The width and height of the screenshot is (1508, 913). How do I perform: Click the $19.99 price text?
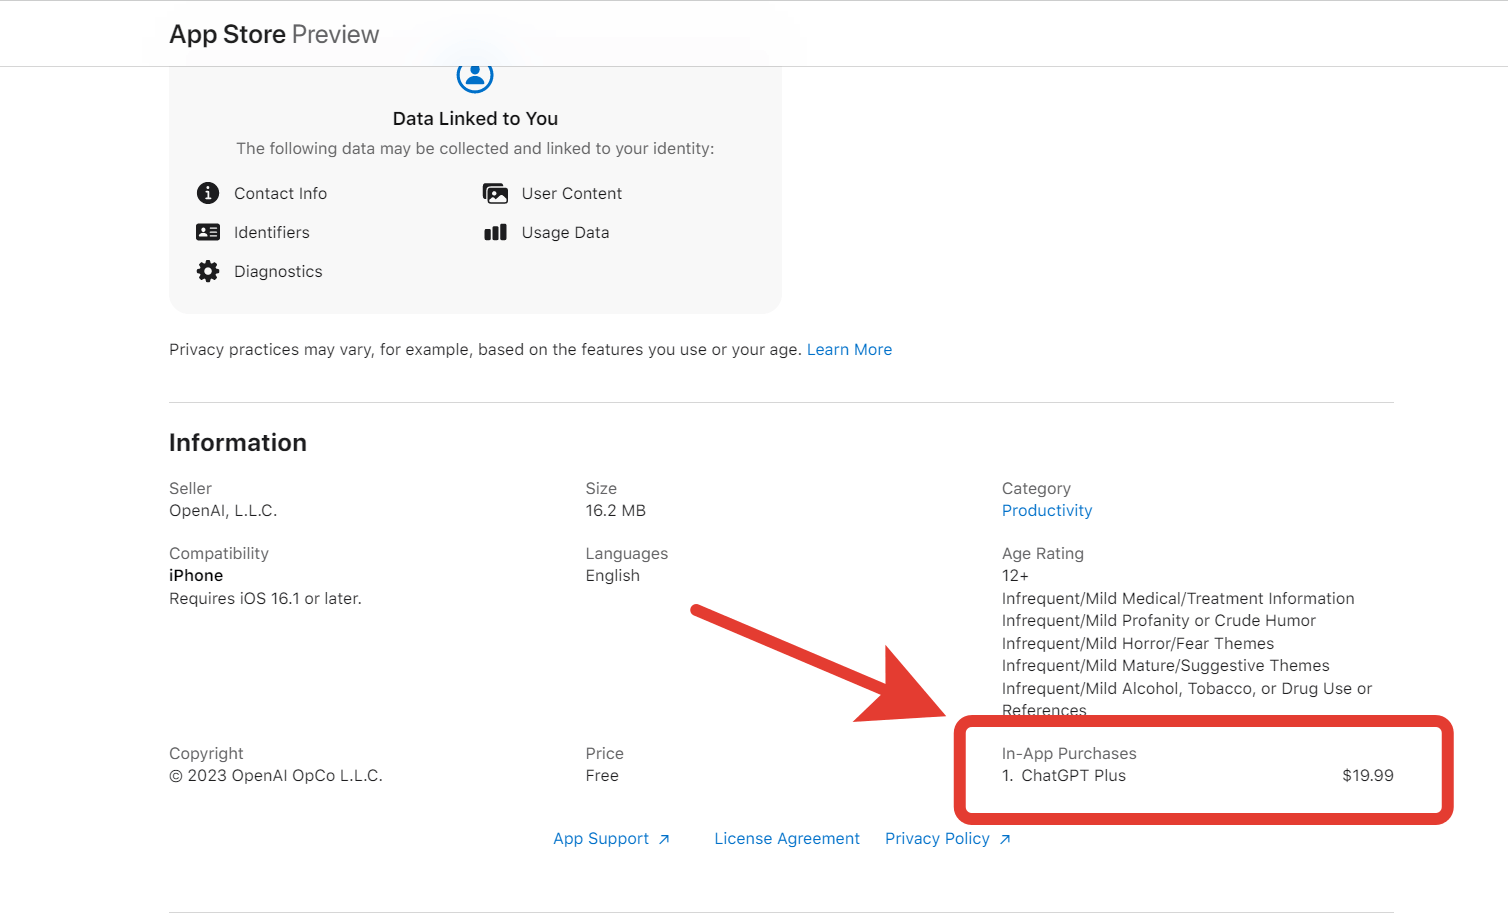click(1367, 775)
